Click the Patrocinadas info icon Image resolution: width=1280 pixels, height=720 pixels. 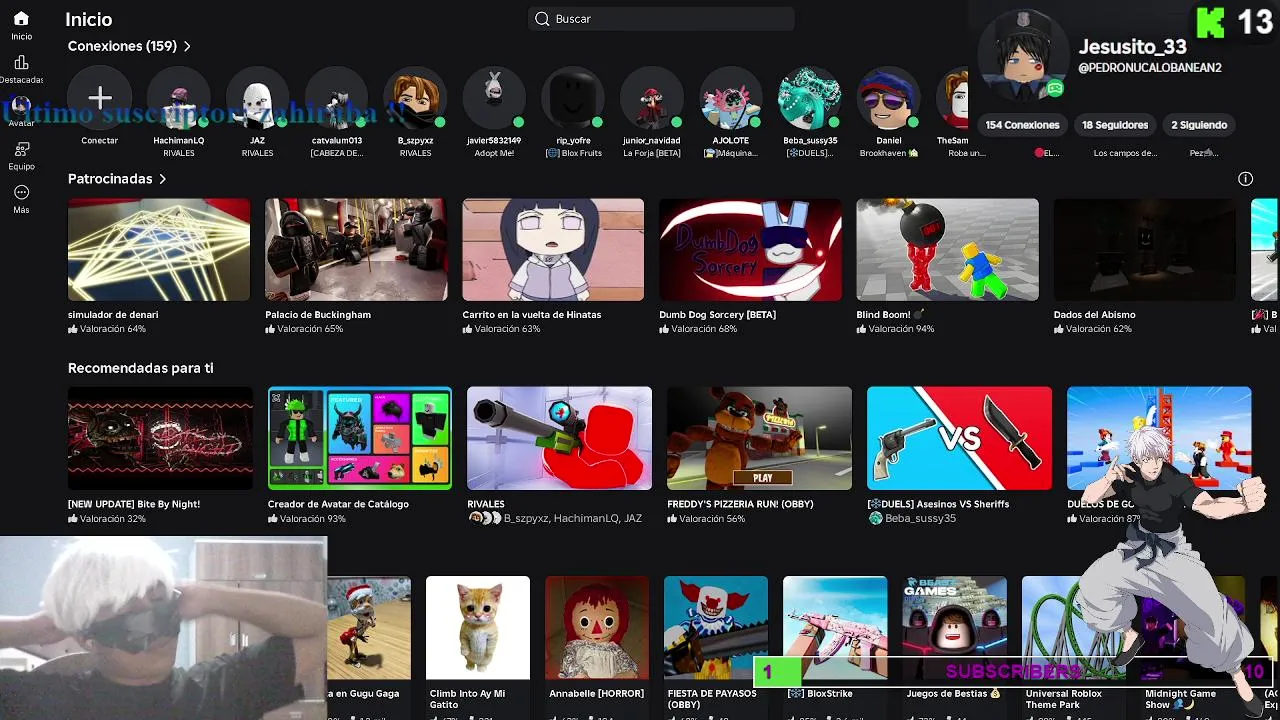click(1245, 179)
